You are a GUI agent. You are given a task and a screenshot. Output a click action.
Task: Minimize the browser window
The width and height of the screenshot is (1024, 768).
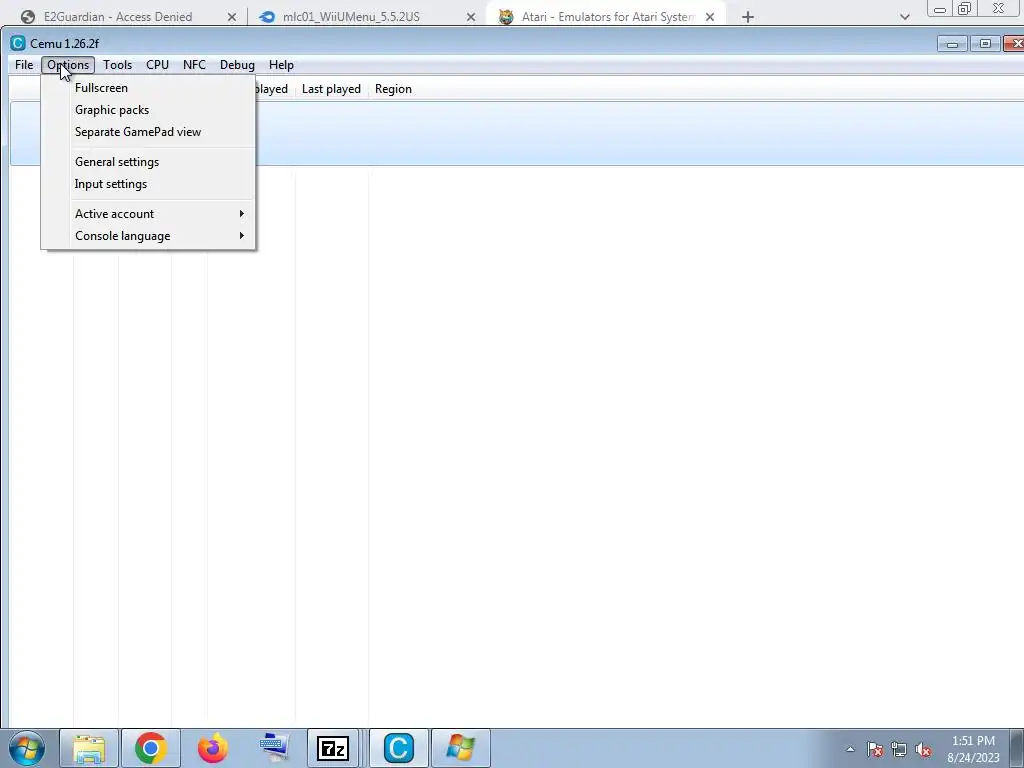point(940,8)
